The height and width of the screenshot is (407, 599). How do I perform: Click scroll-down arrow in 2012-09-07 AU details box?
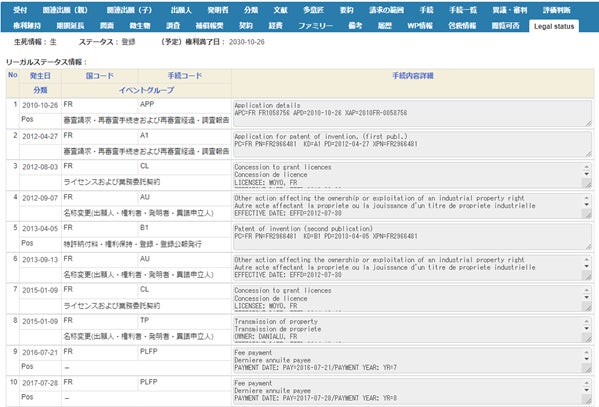[x=586, y=205]
